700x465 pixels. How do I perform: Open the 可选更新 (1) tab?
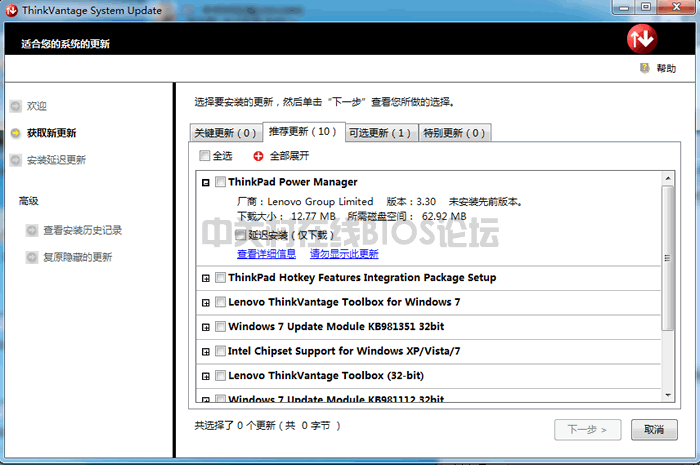381,133
